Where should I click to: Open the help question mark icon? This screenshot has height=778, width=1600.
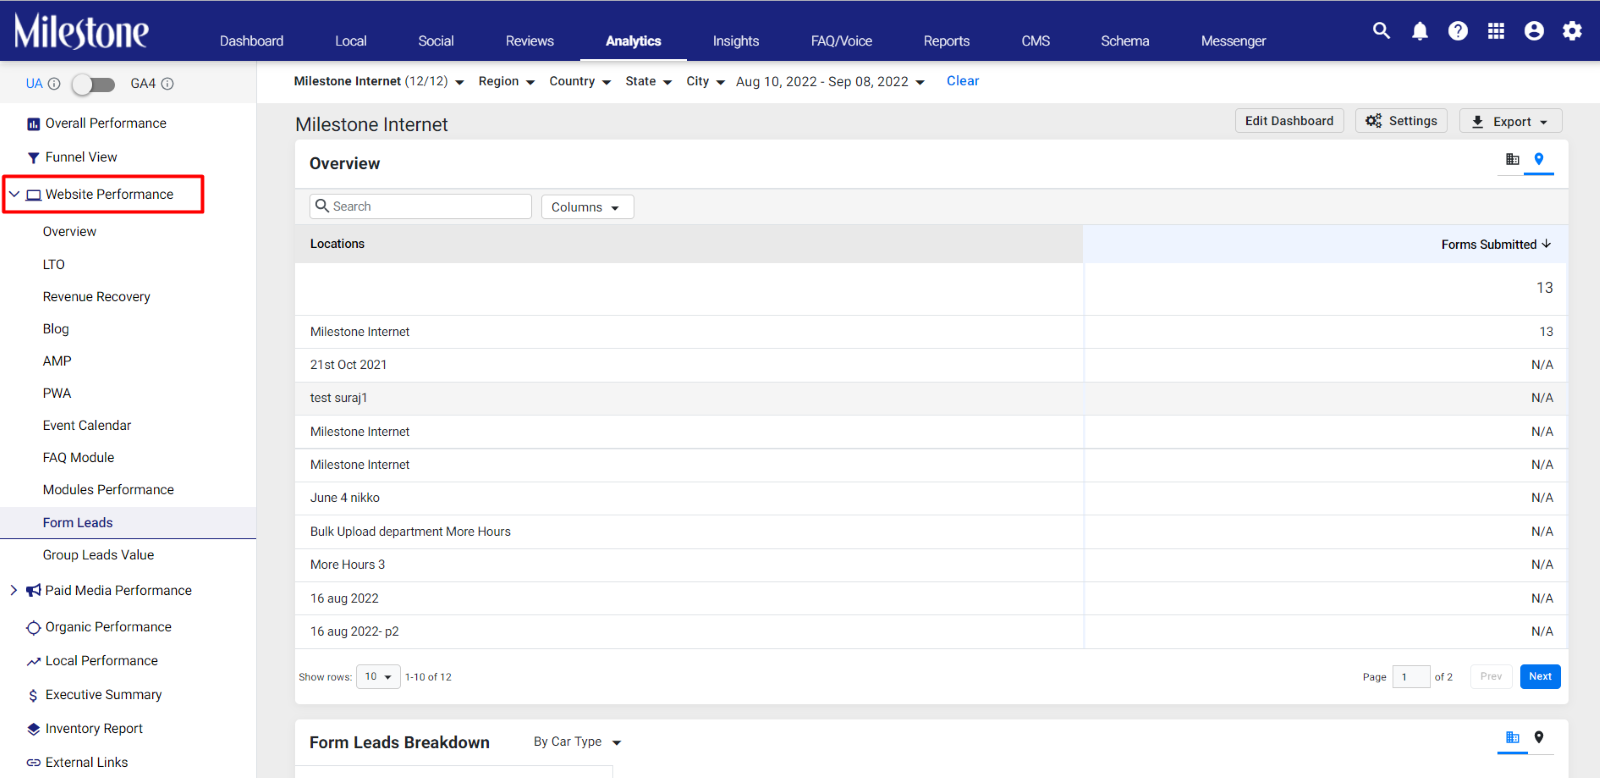(x=1458, y=31)
